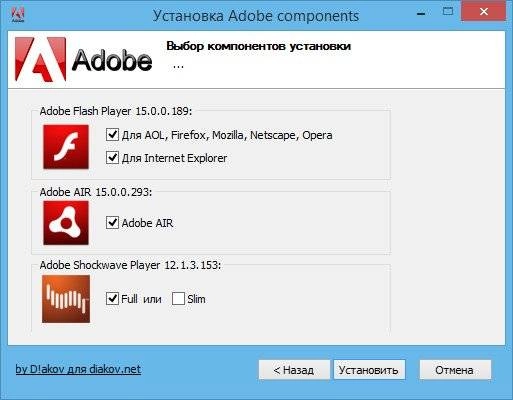Uncheck Flash for AOL, Firefox, Mozilla, Netscape, Opera

(112, 135)
